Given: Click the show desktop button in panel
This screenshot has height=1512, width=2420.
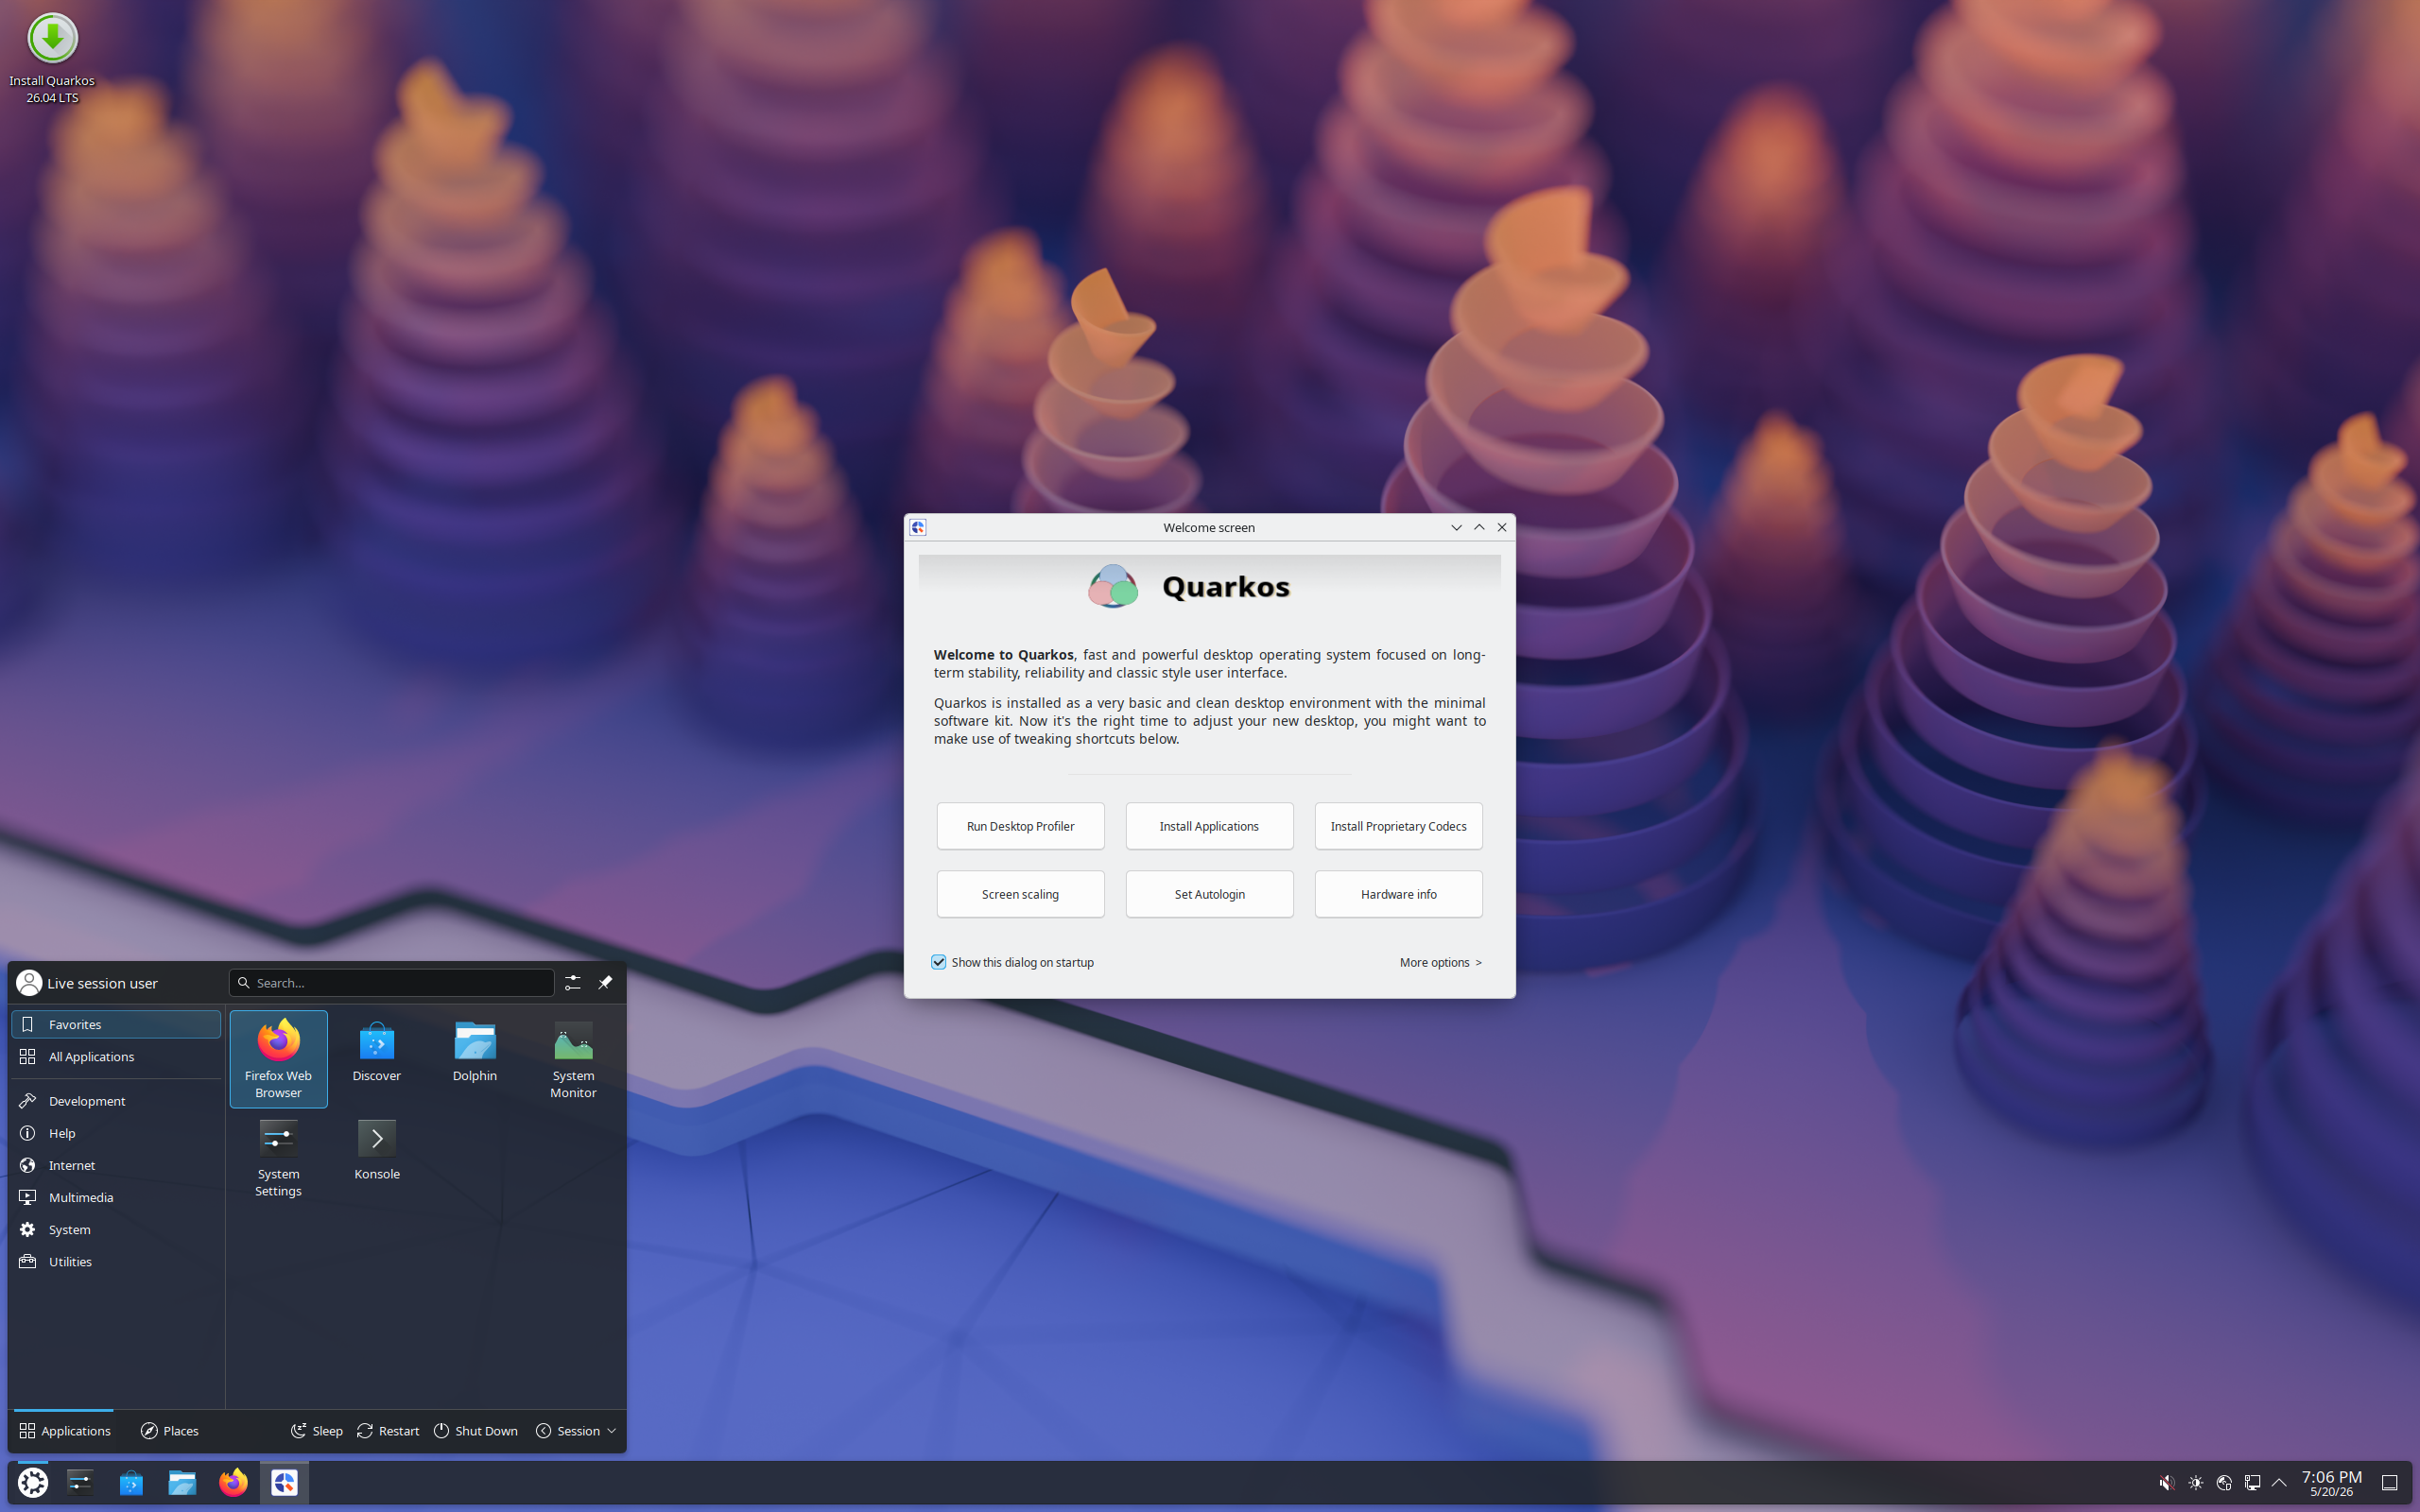Looking at the screenshot, I should 2389,1483.
